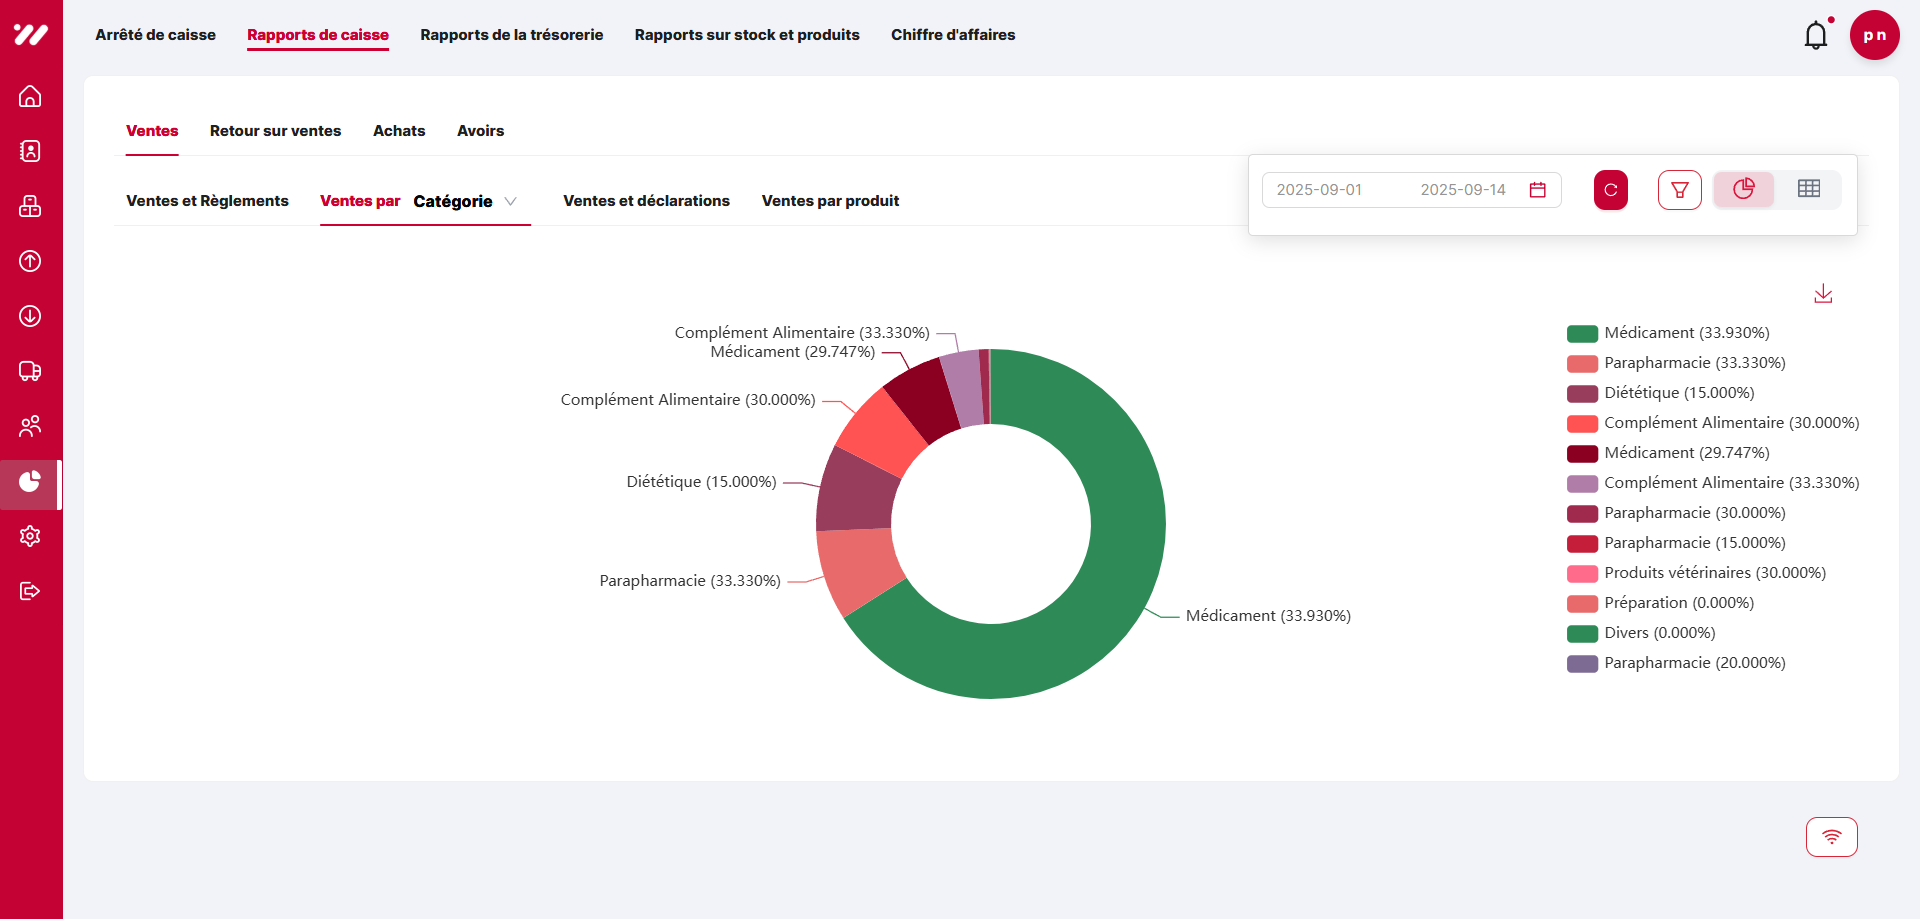
Task: Click the green Divers legend color swatch
Action: tap(1582, 633)
